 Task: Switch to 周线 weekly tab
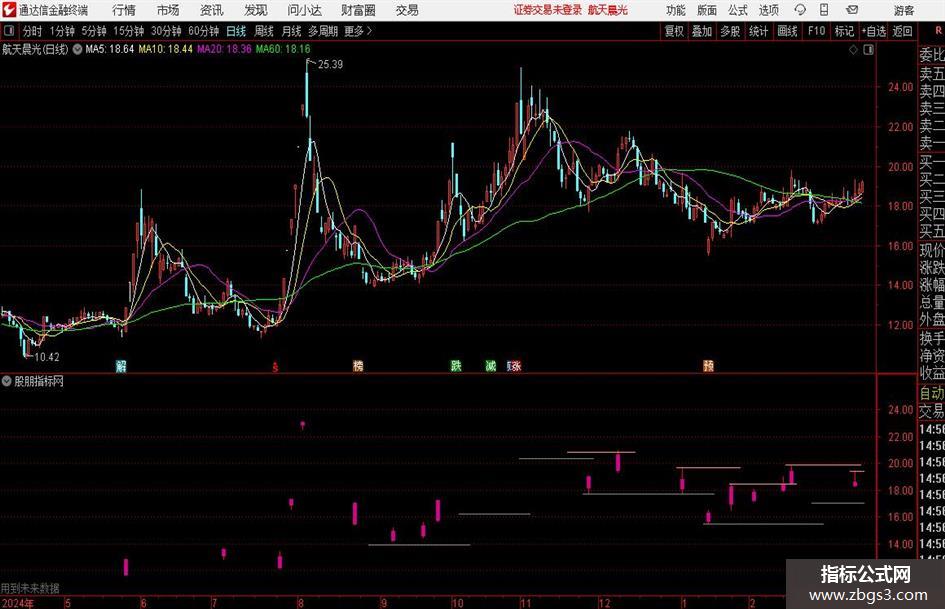coord(264,31)
